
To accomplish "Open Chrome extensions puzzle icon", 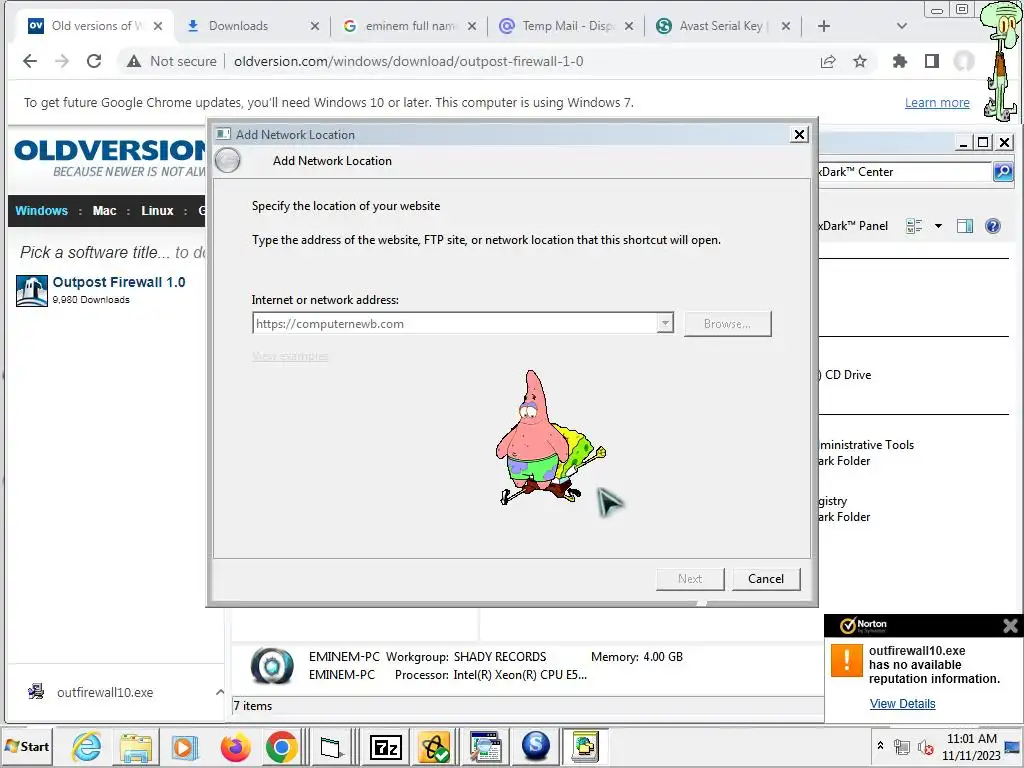I will [x=900, y=61].
